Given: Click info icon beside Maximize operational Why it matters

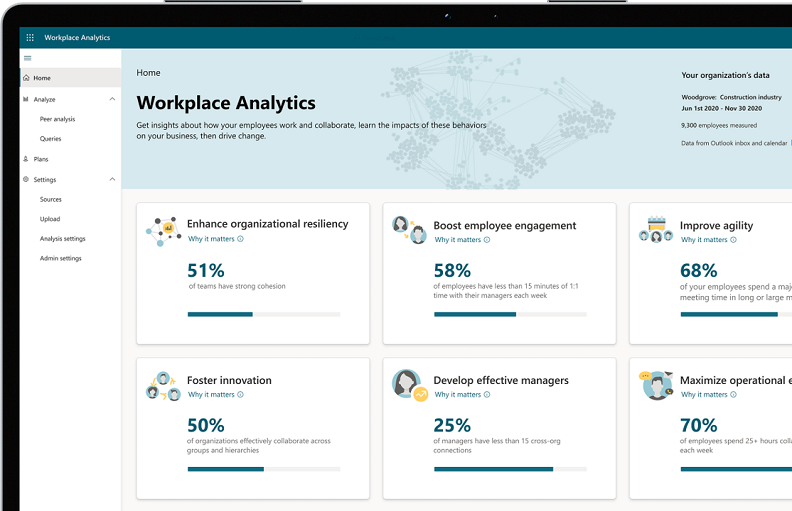Looking at the screenshot, I should pyautogui.click(x=733, y=394).
